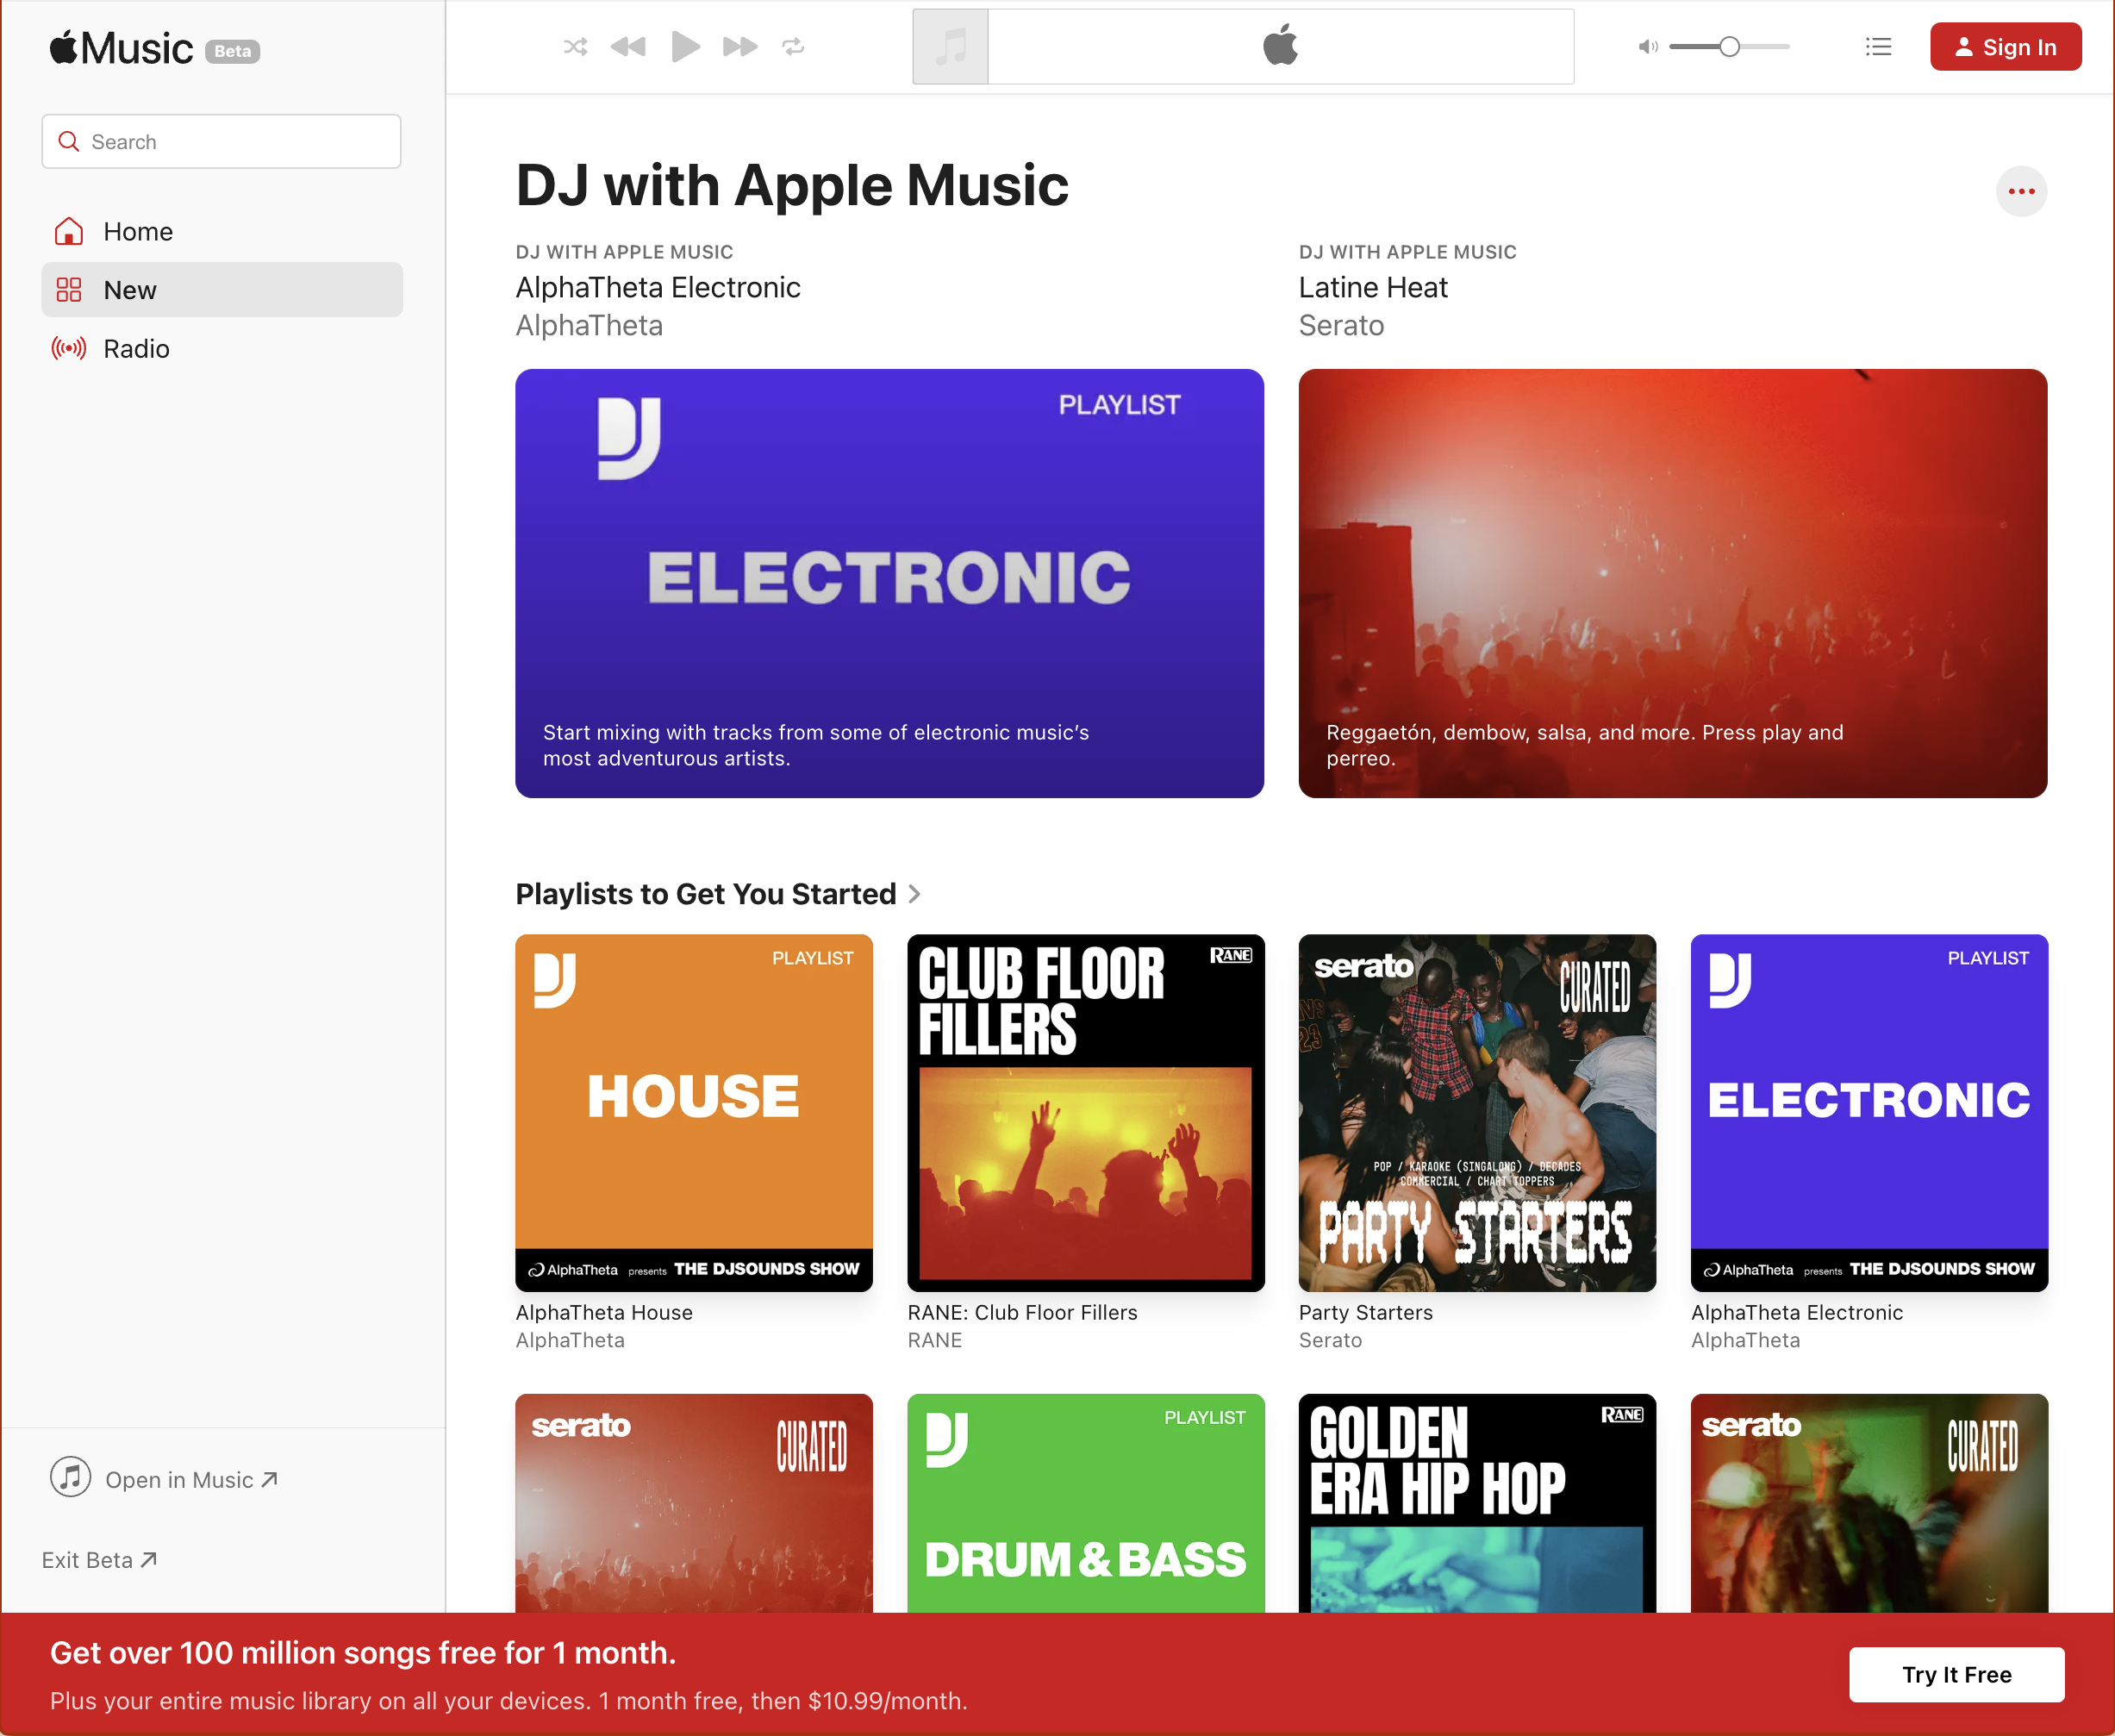This screenshot has height=1736, width=2115.
Task: Open AlphaTheta House playlist cover
Action: click(x=694, y=1113)
